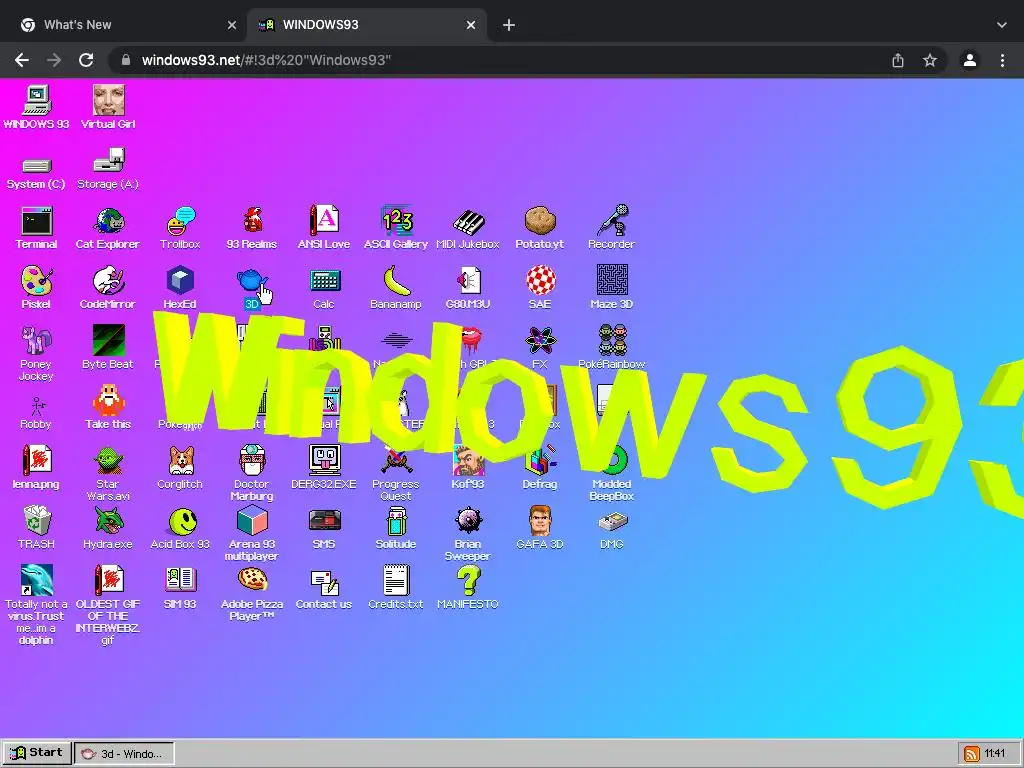Open the Corglitch corgi icon
Viewport: 1024px width, 768px height.
[x=180, y=460]
